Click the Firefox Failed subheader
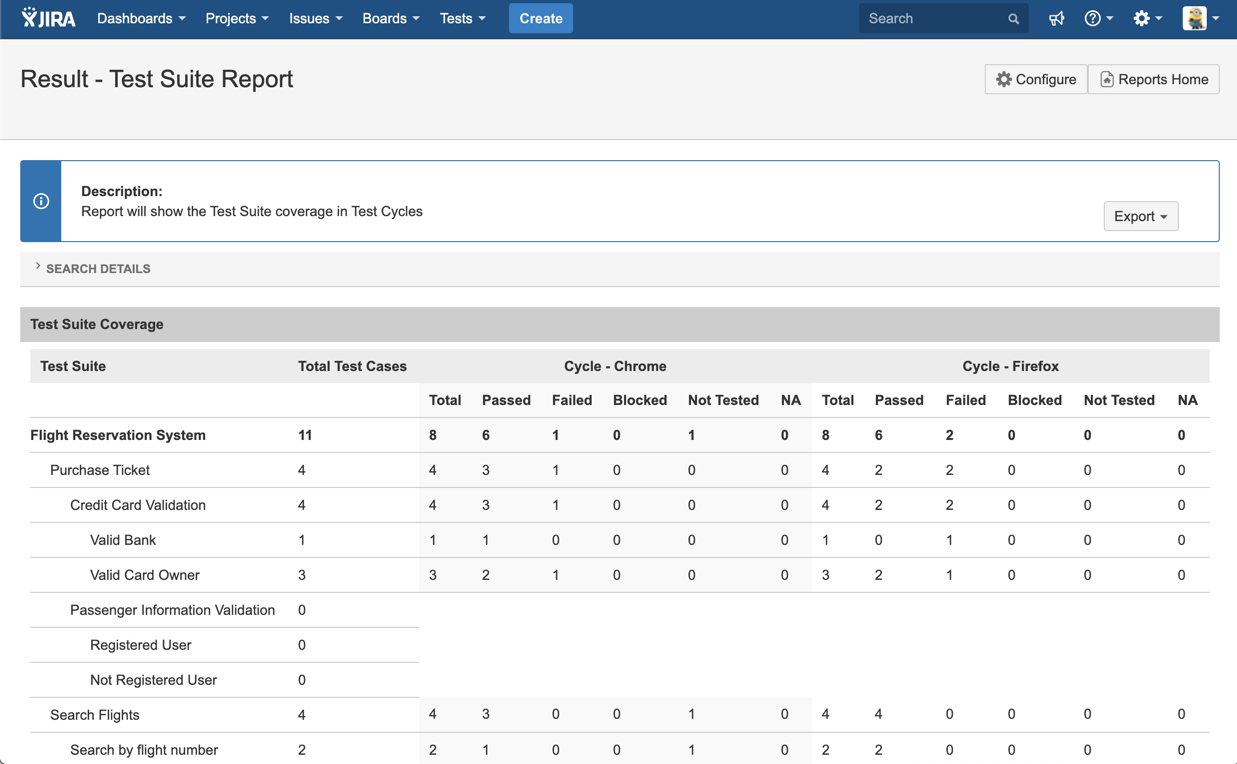 (x=966, y=400)
